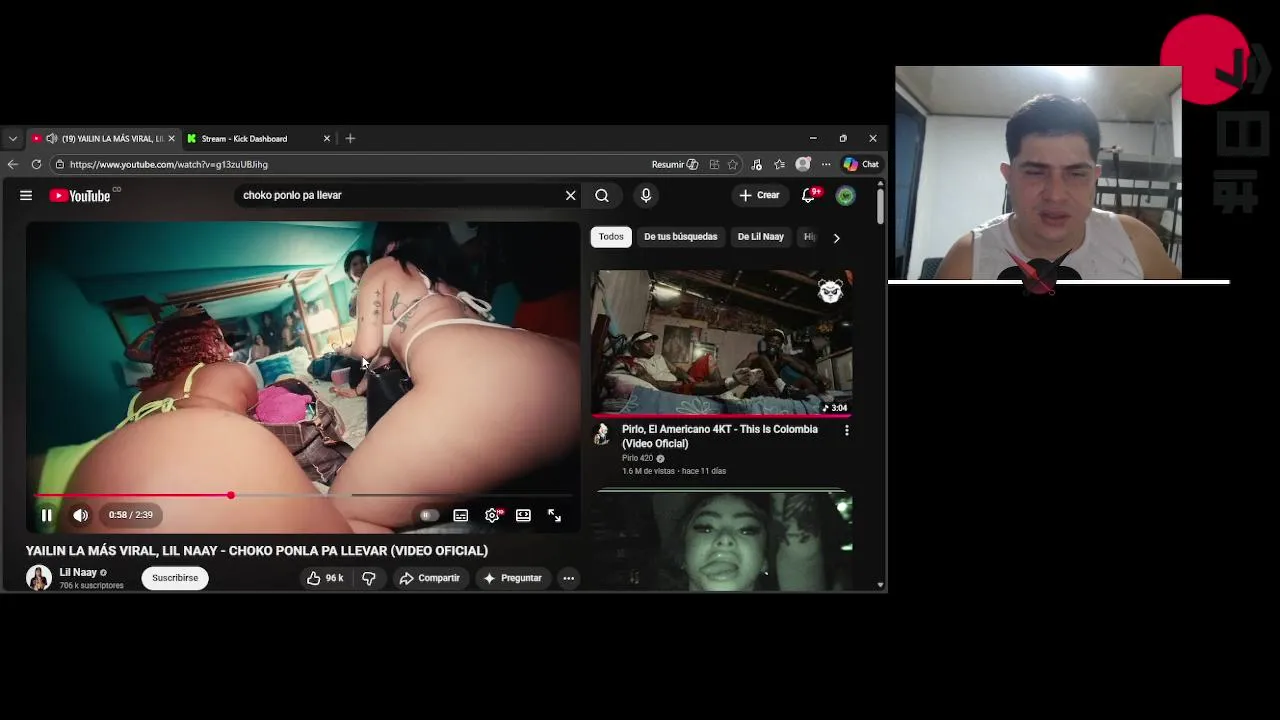Click the scrollbar down arrow
Screen dimensions: 1280x720
(880, 585)
